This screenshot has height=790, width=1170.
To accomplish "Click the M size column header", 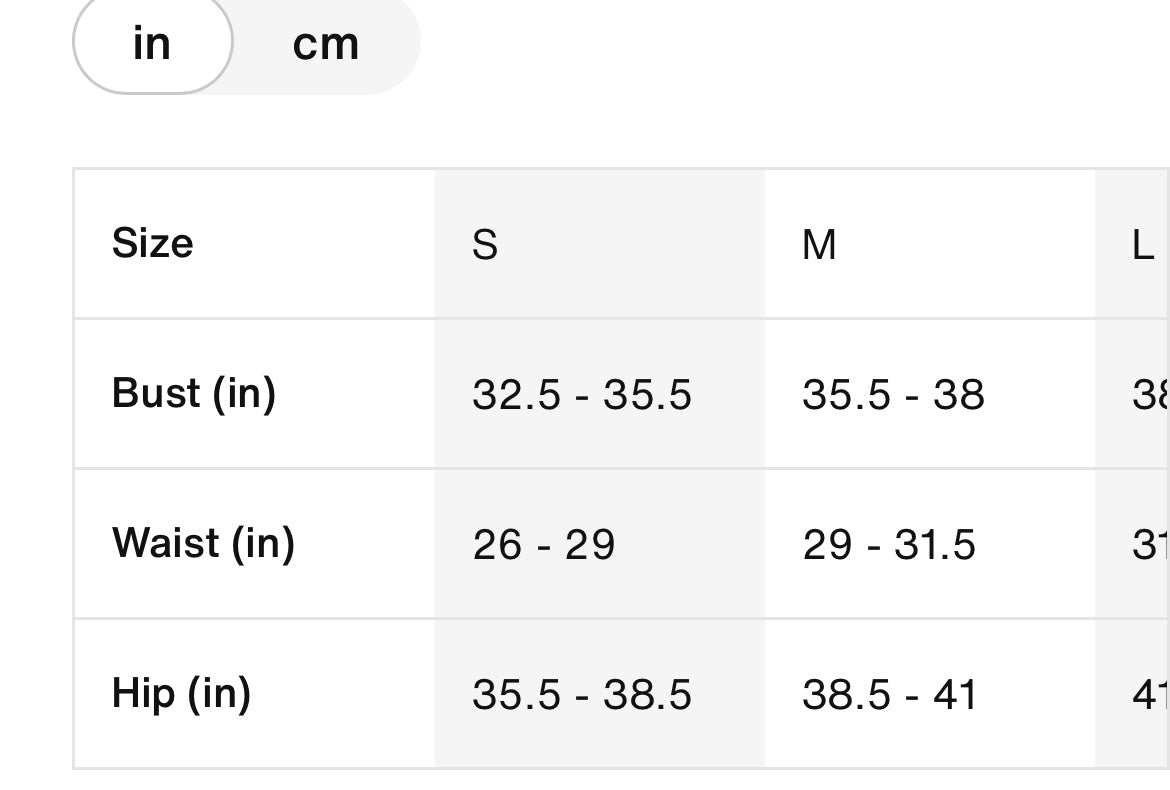I will click(x=819, y=245).
